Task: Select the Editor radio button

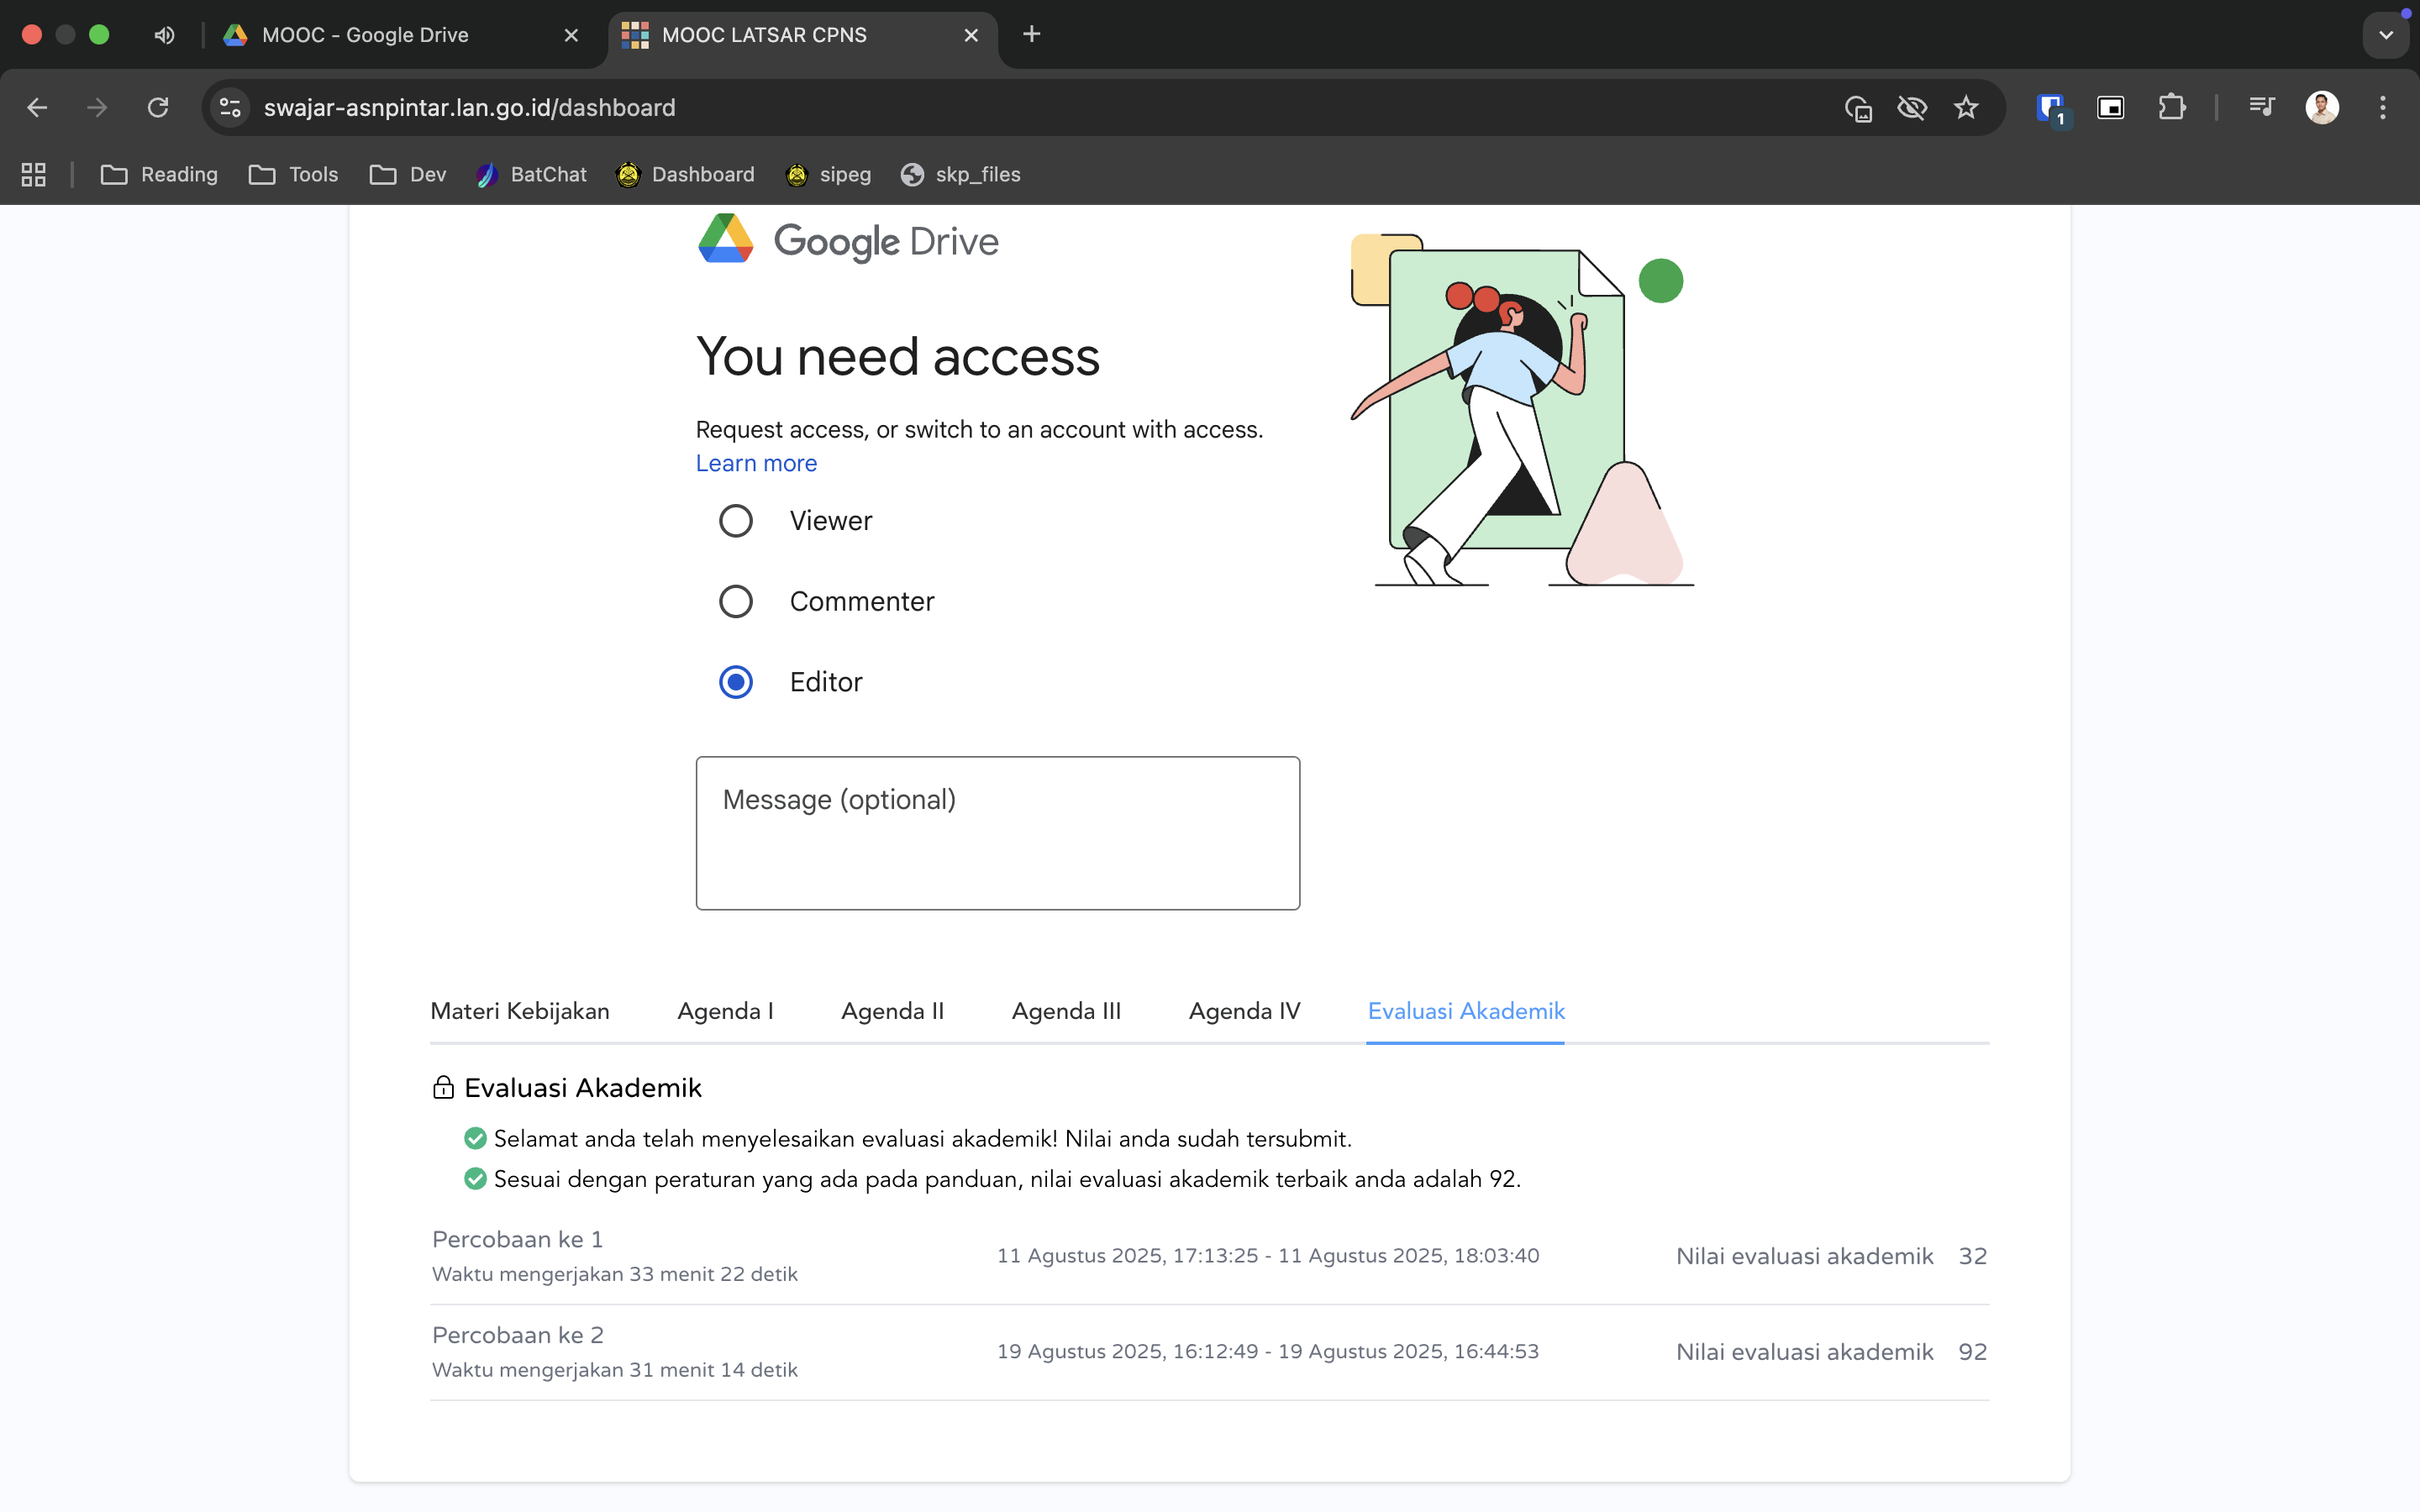Action: point(736,682)
